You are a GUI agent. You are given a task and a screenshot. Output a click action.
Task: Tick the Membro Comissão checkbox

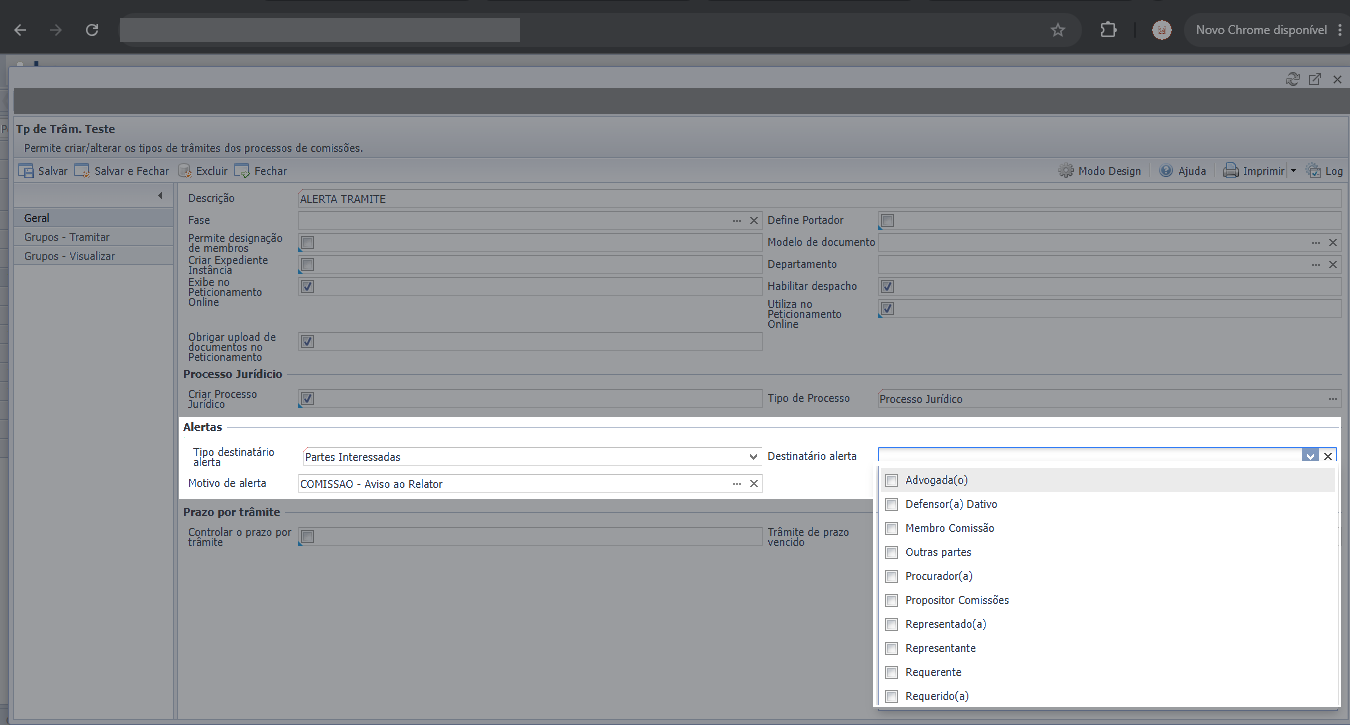(892, 528)
